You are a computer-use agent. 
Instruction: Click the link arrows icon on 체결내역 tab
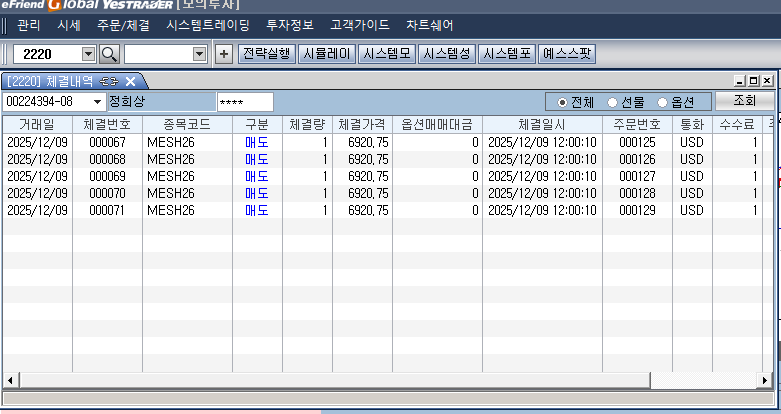[x=109, y=81]
